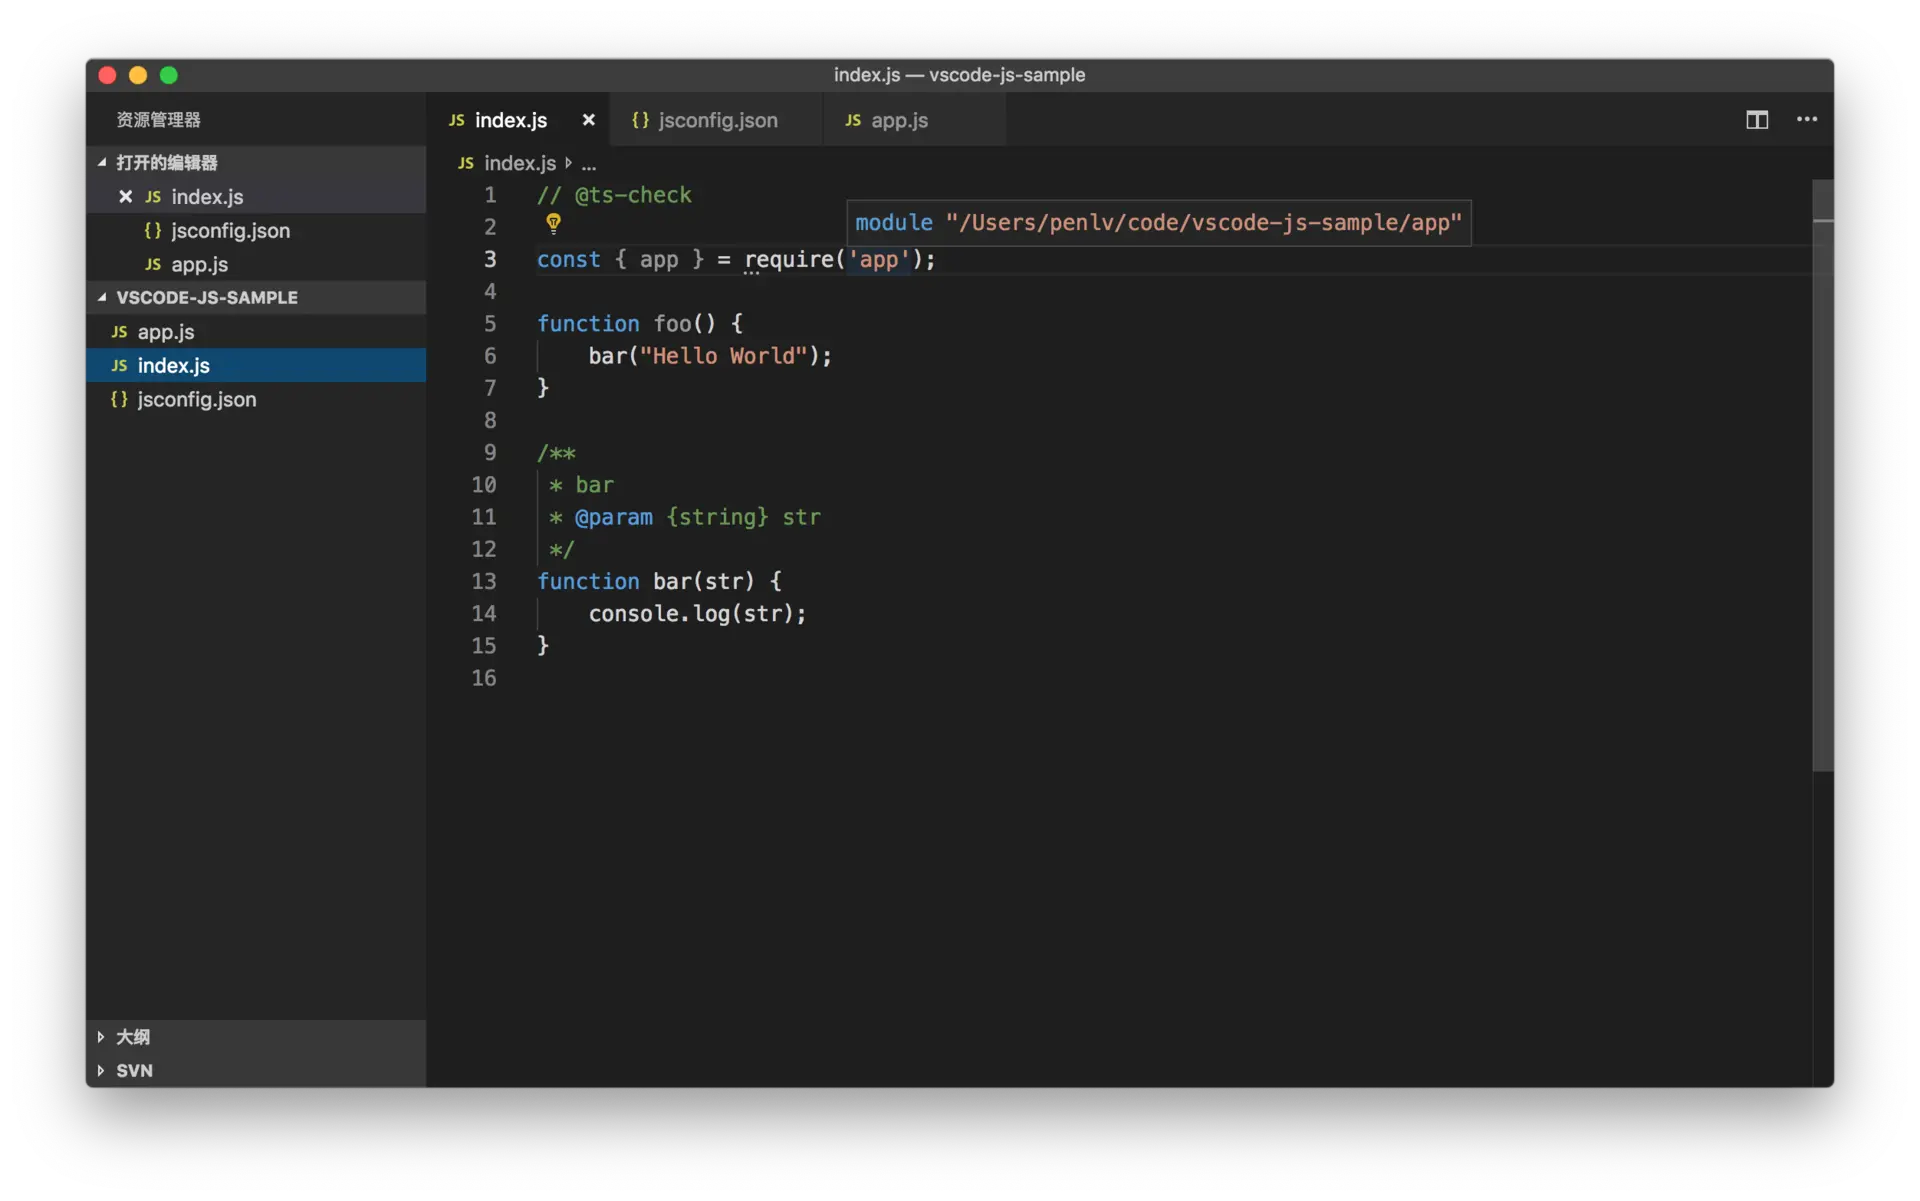Click the yellow minimize window button
The width and height of the screenshot is (1920, 1201).
pyautogui.click(x=138, y=75)
